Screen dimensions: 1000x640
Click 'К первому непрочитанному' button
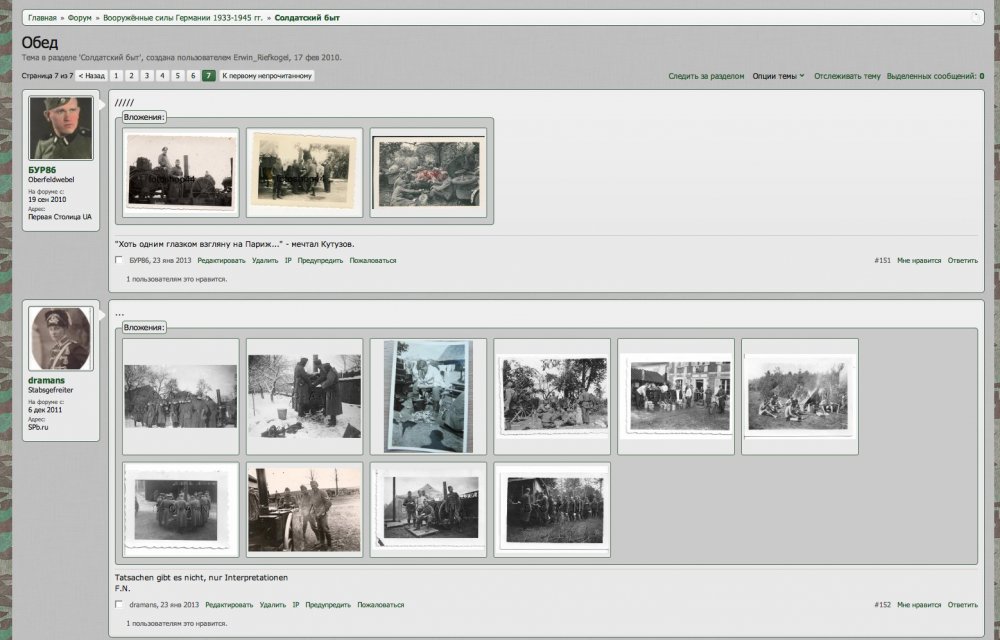pos(266,76)
